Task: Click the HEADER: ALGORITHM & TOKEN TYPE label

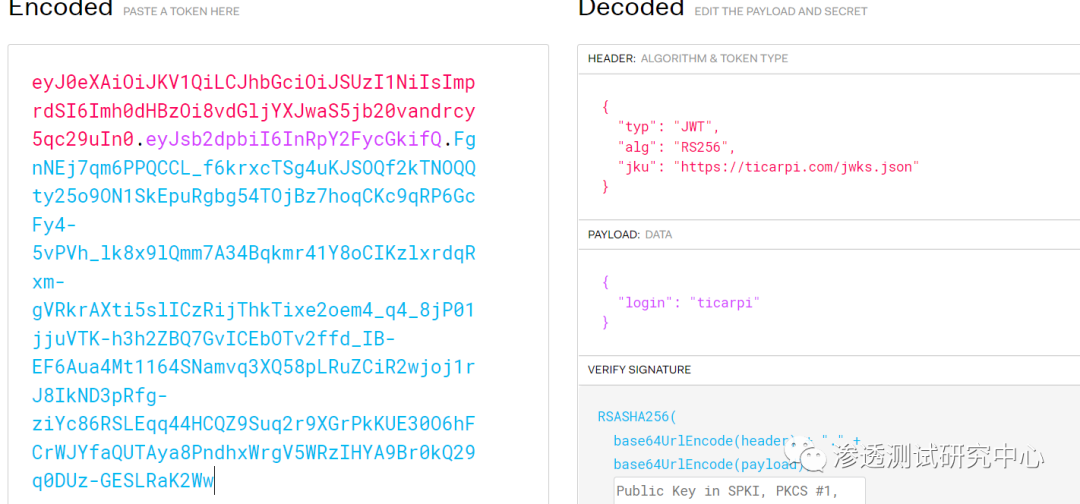Action: pyautogui.click(x=688, y=59)
